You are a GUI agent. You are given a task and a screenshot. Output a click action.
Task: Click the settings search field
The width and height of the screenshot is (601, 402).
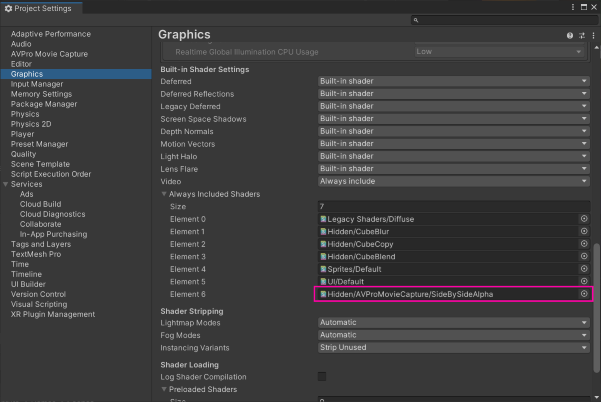(504, 20)
